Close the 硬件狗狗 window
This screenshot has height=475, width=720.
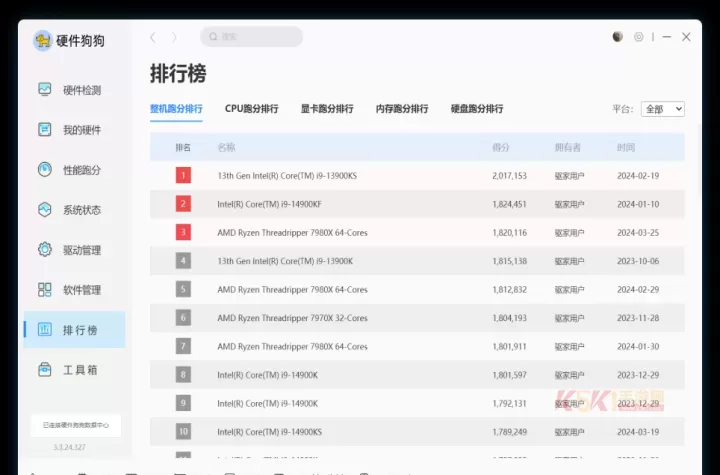(686, 37)
